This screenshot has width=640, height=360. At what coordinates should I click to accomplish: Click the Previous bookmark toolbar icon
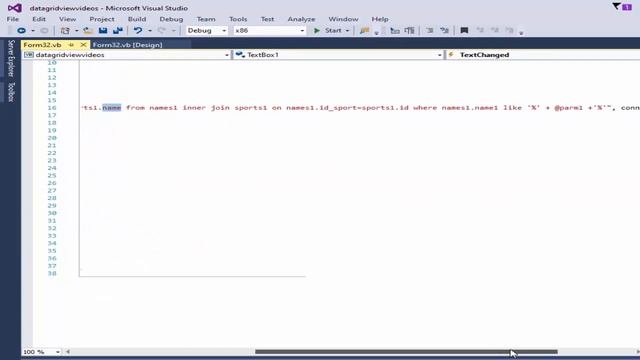tap(480, 31)
